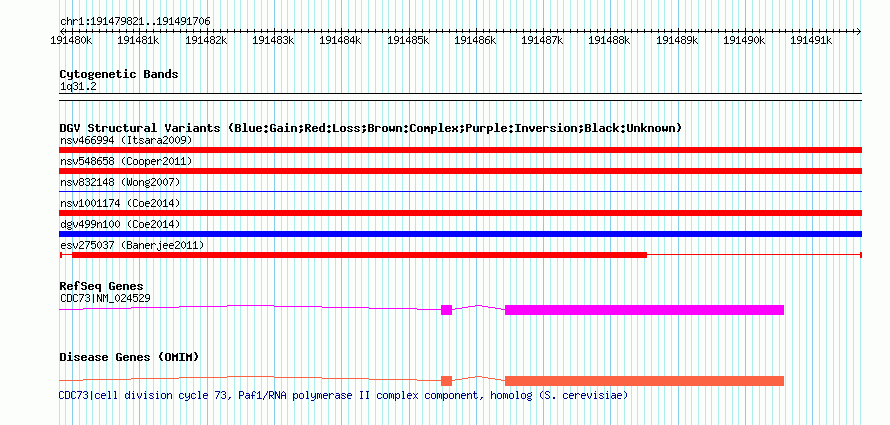
Task: Click the esv275037 (Banerjee2011) label
Action: pos(132,245)
